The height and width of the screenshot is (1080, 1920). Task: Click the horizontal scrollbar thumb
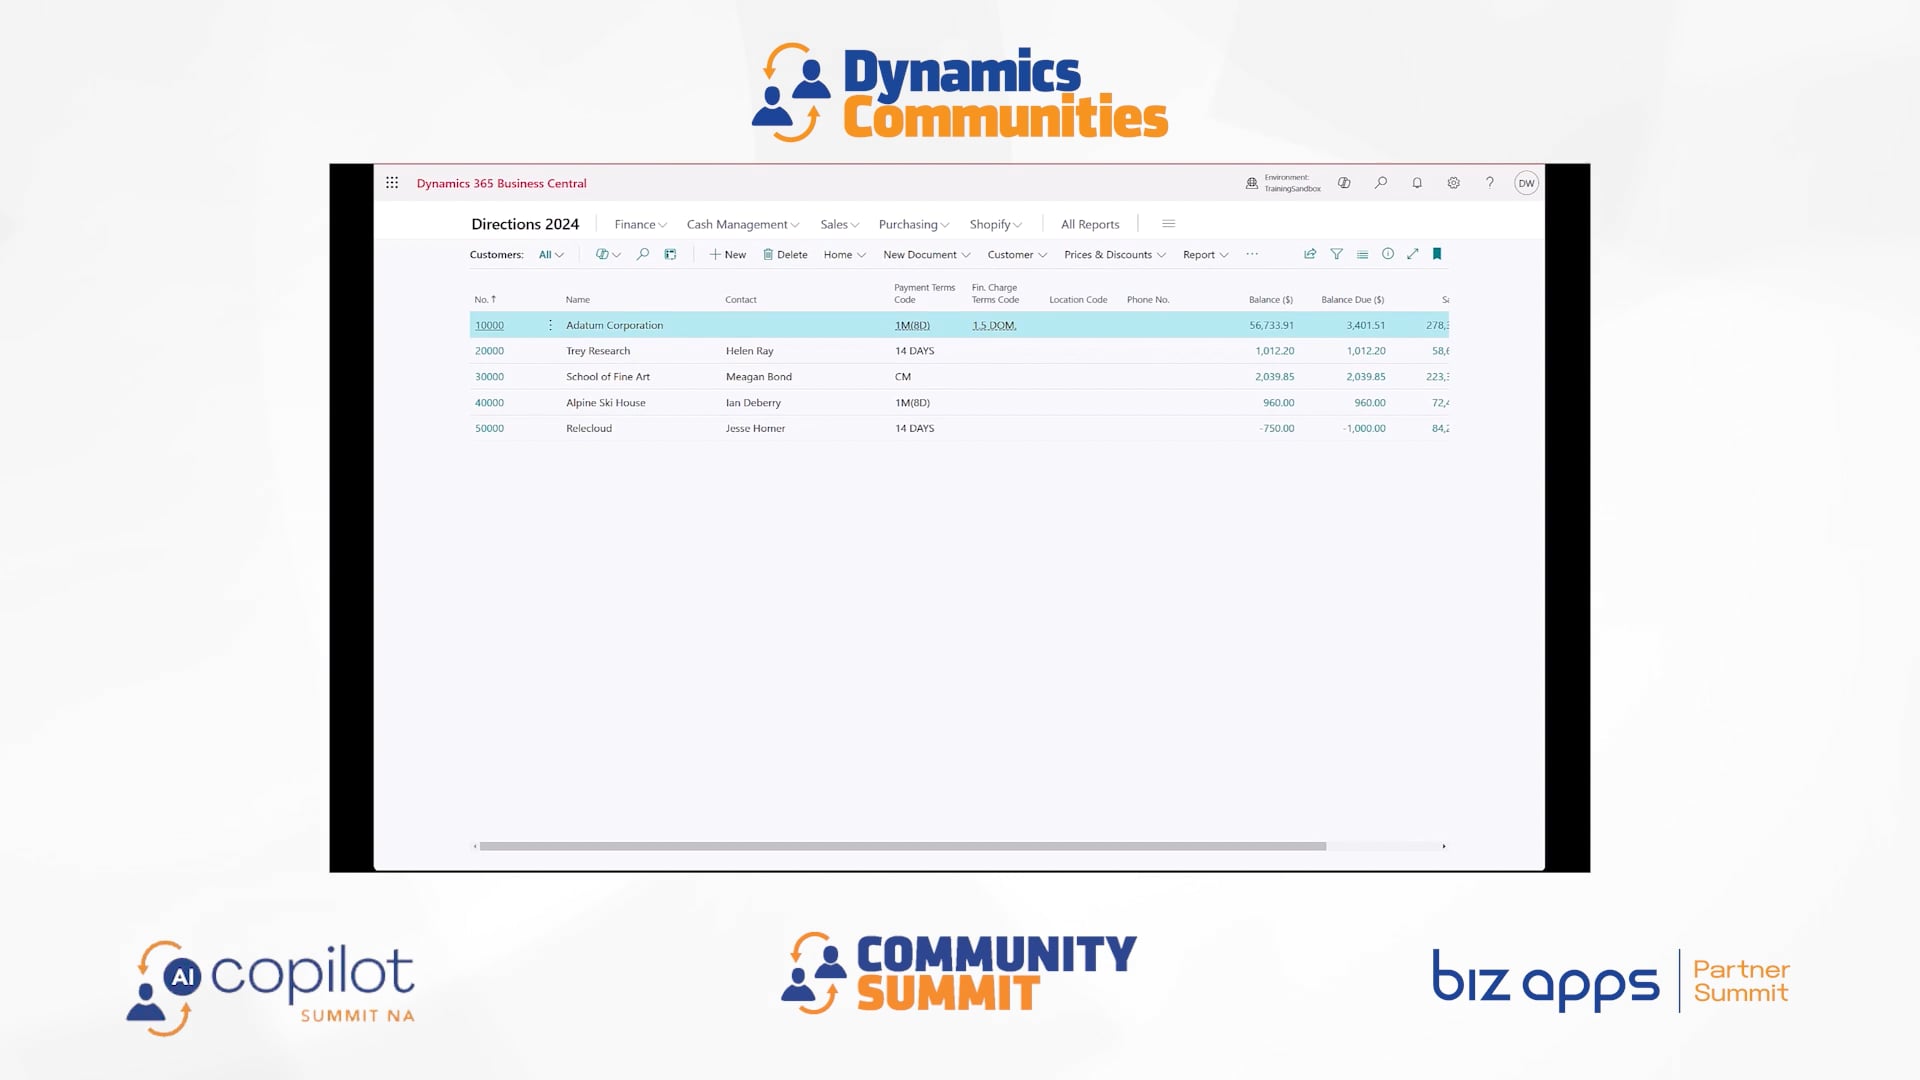tap(903, 846)
